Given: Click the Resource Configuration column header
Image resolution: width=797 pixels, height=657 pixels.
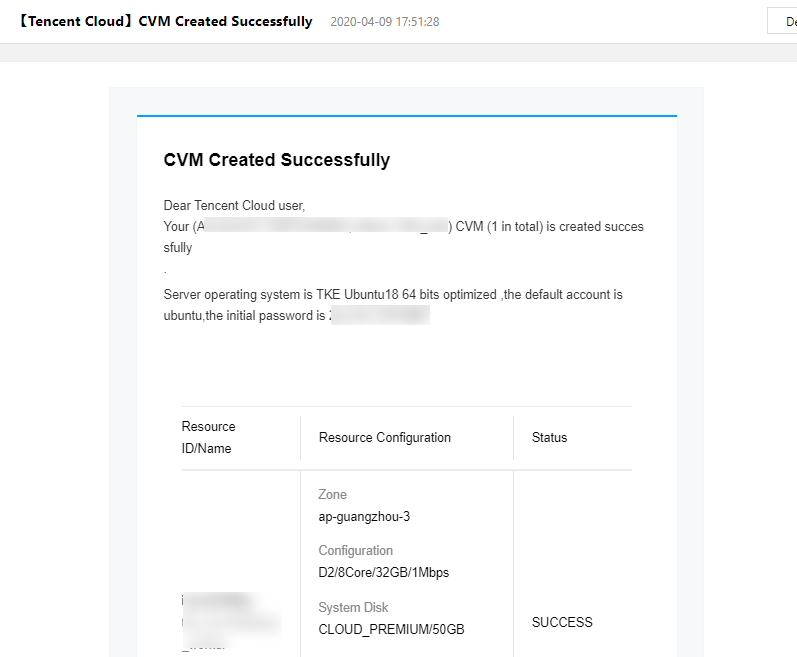Looking at the screenshot, I should click(385, 437).
